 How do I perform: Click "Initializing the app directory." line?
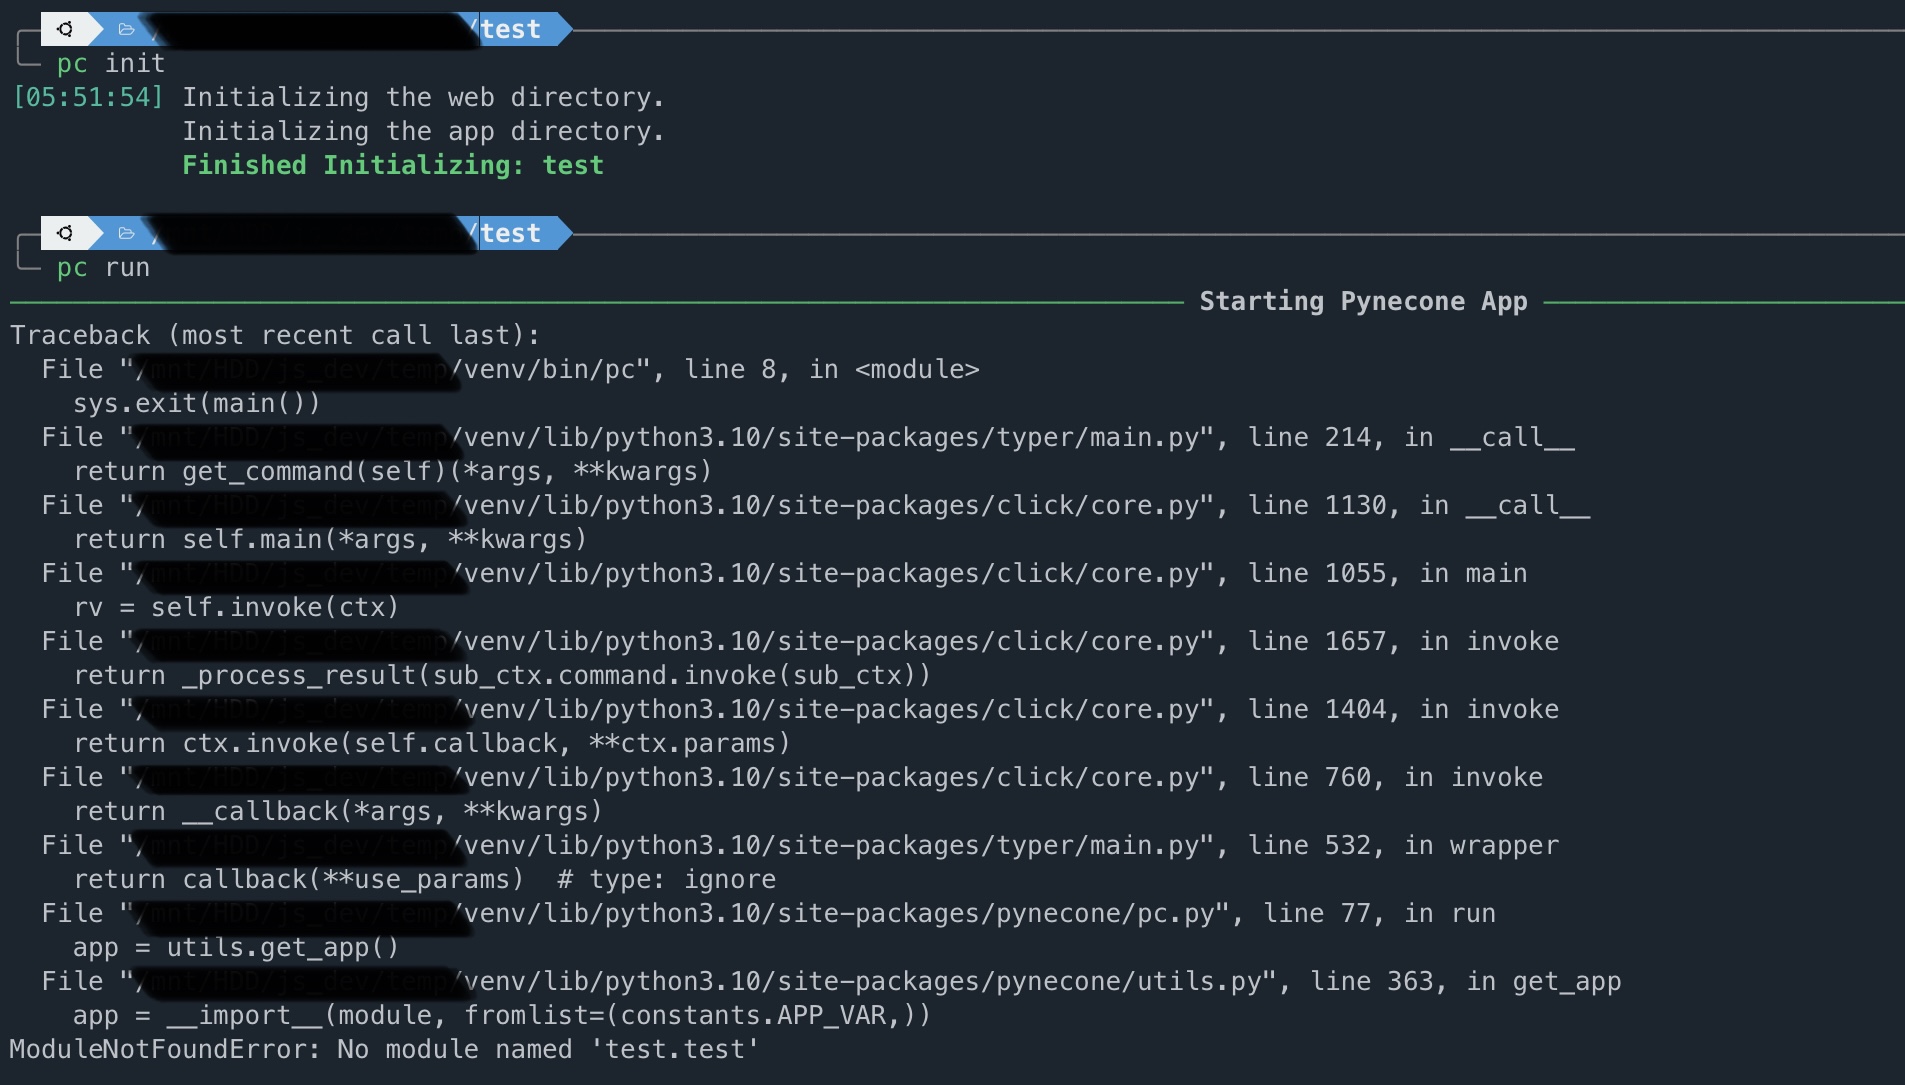(x=423, y=131)
